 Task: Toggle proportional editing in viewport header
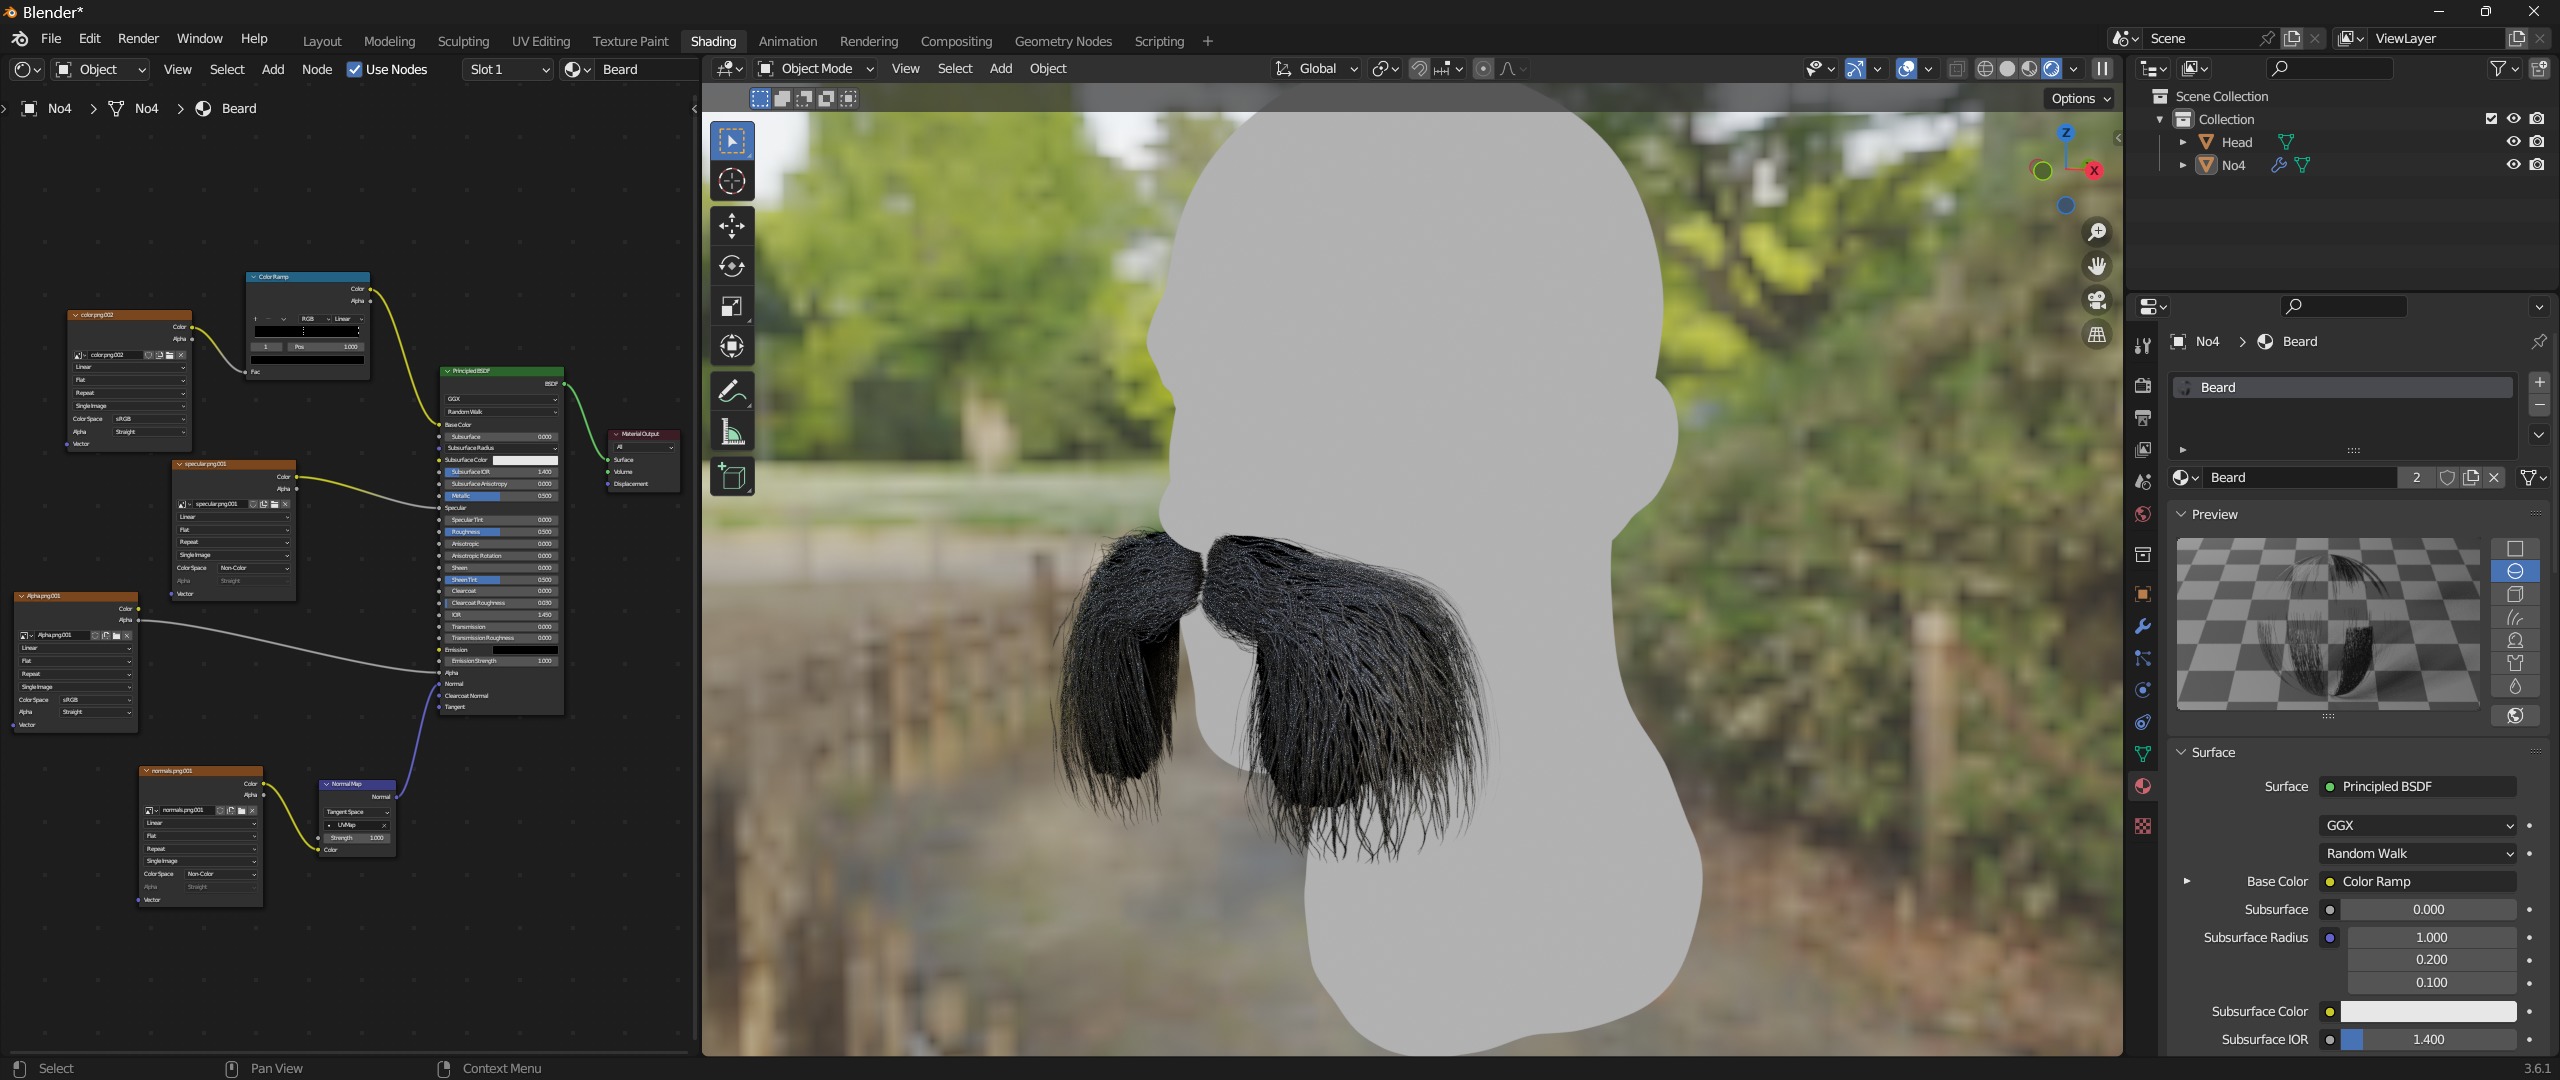1483,69
